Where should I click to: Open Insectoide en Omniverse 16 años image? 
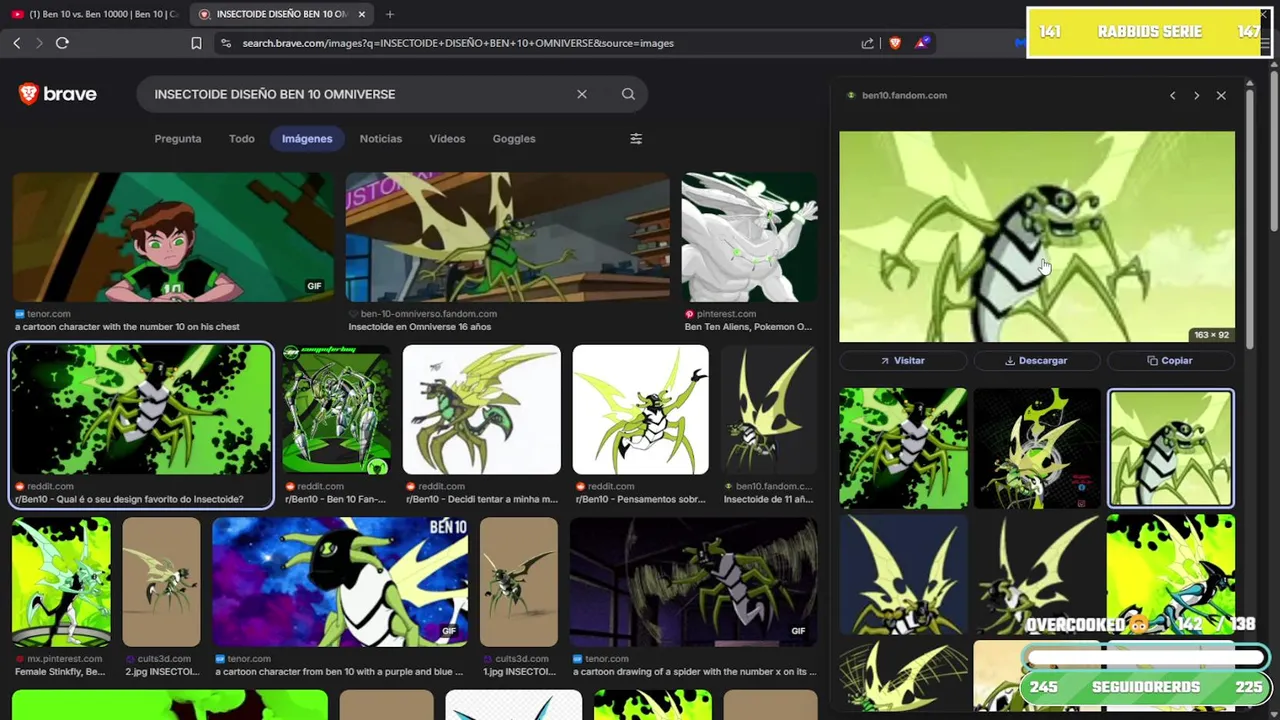(507, 237)
